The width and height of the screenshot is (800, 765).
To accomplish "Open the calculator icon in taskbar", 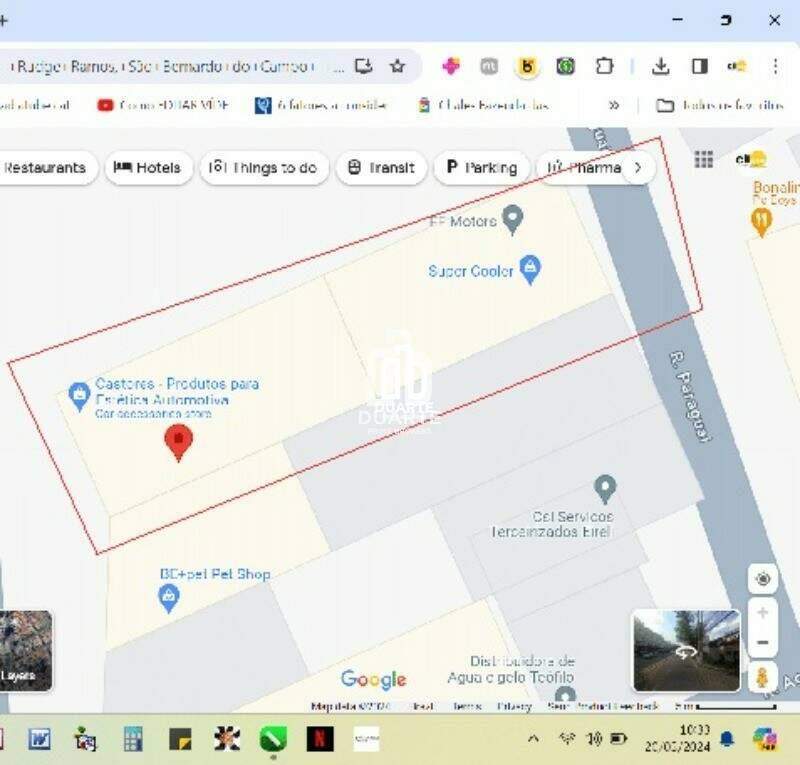I will [133, 739].
